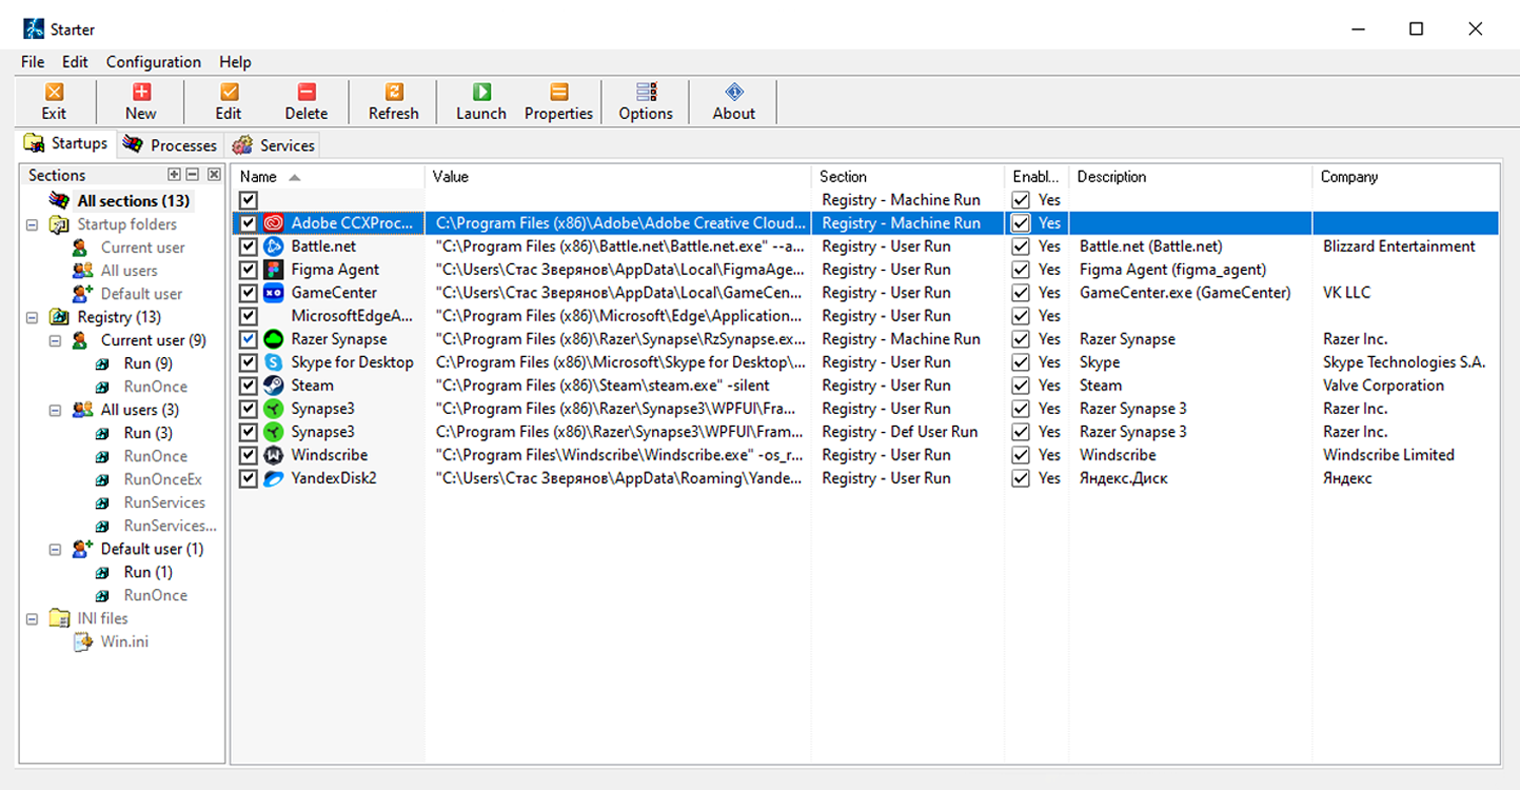Viewport: 1520px width, 790px height.
Task: Toggle the Enabled checkbox in the Steam row
Action: point(1020,385)
